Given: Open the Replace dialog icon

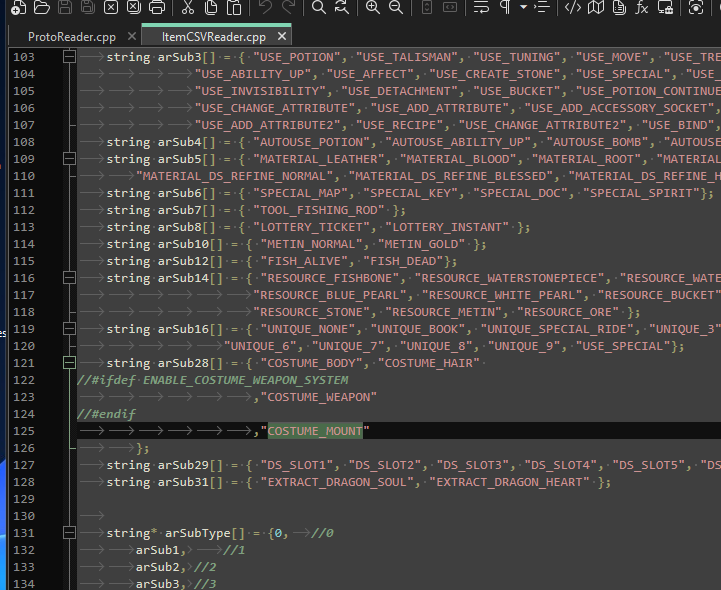Looking at the screenshot, I should [x=342, y=7].
